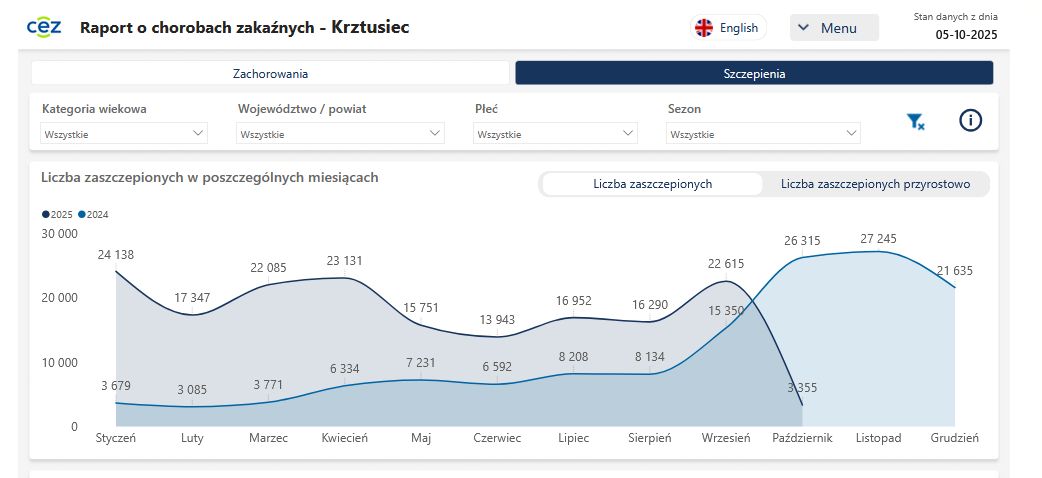Screen dimensions: 1042x478
Task: Click the 6 592 data label
Action: pyautogui.click(x=497, y=367)
